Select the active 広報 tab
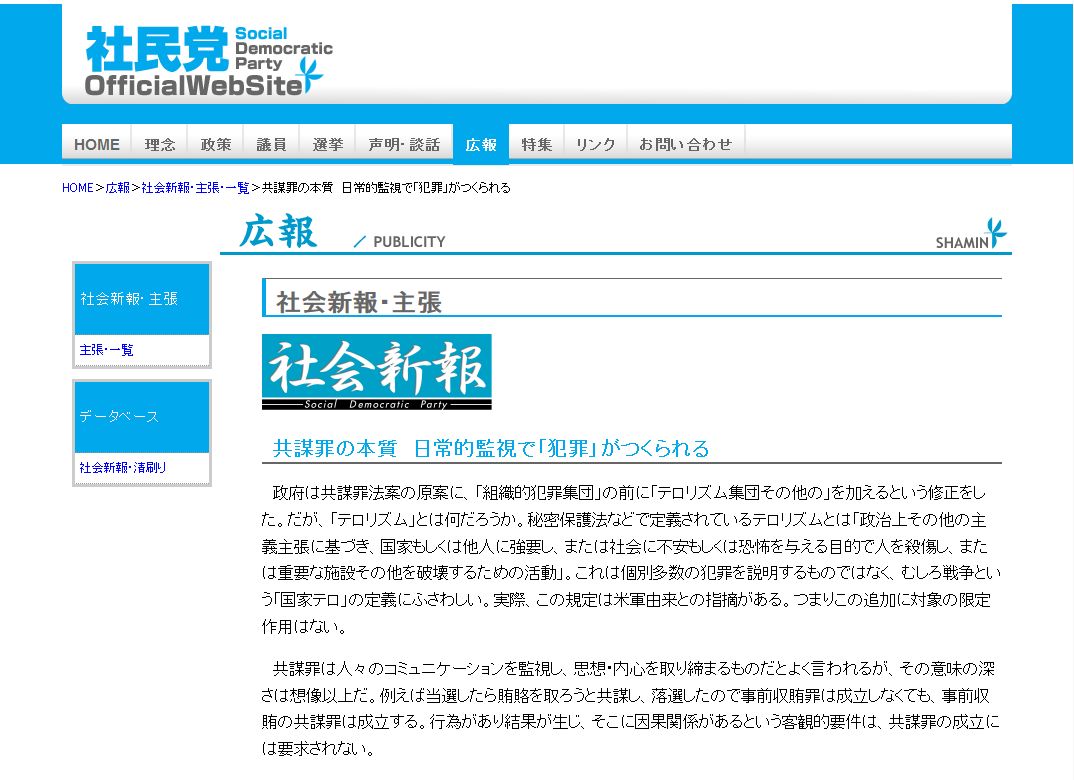The width and height of the screenshot is (1074, 780). (x=481, y=144)
